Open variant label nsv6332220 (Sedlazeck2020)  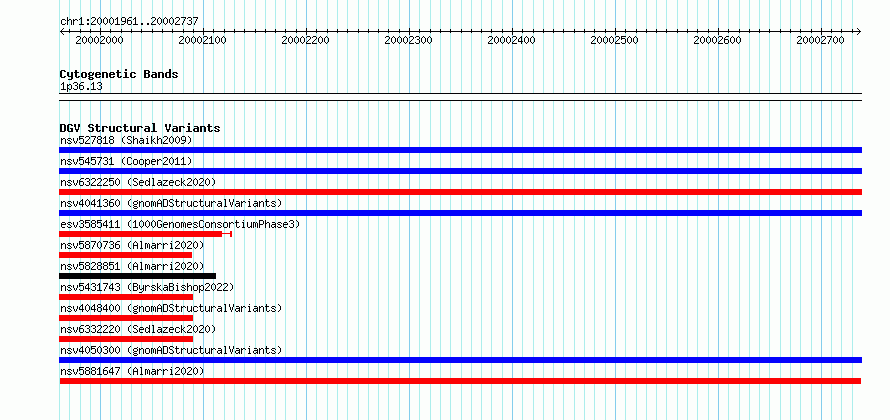(x=138, y=329)
